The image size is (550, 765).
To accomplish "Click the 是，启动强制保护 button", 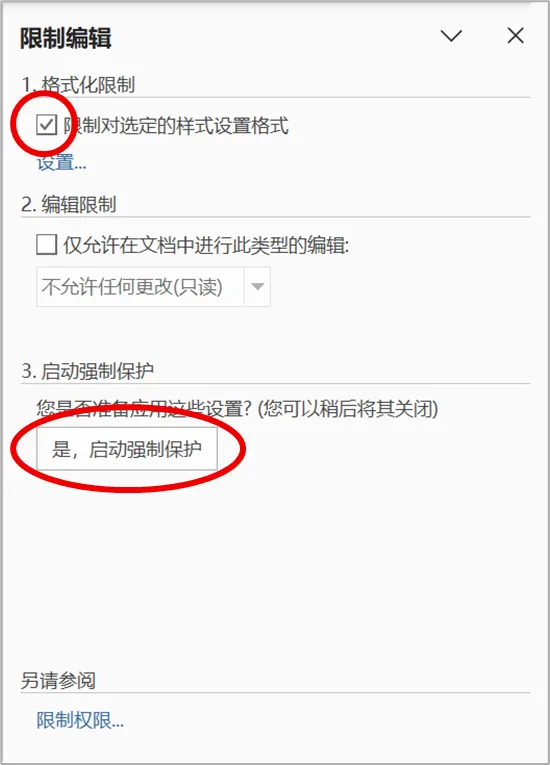I will point(127,449).
